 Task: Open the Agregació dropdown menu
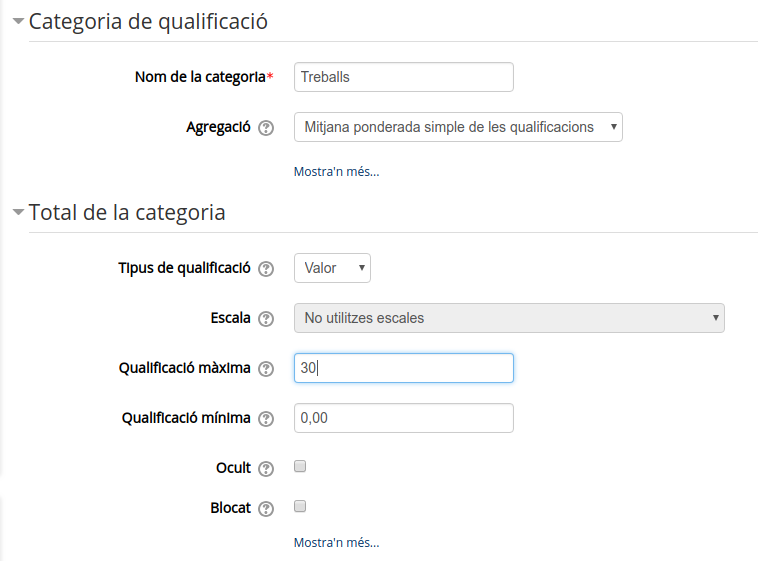click(x=458, y=127)
